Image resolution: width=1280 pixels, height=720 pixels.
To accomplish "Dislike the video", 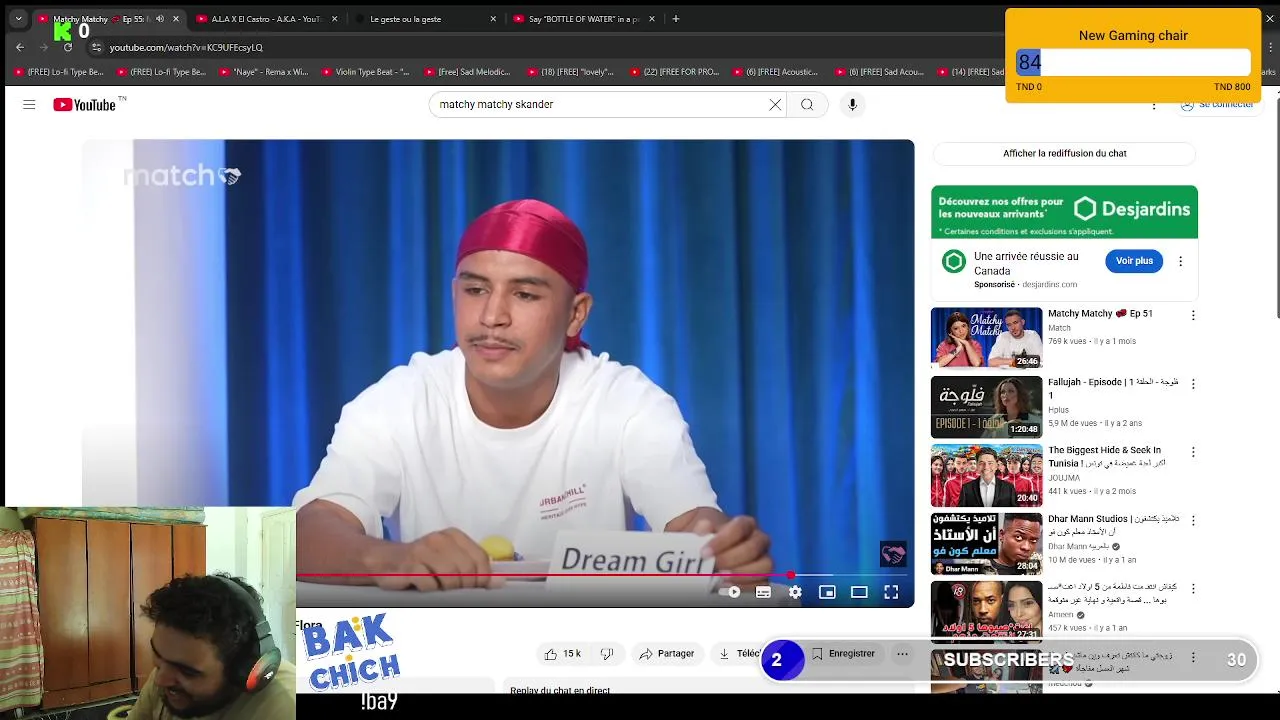I will coord(606,653).
